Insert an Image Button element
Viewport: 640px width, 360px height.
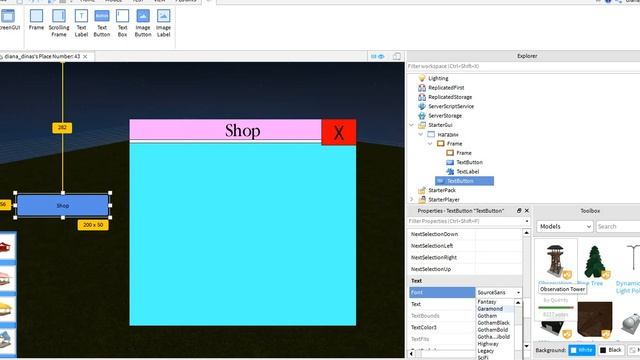click(x=143, y=23)
